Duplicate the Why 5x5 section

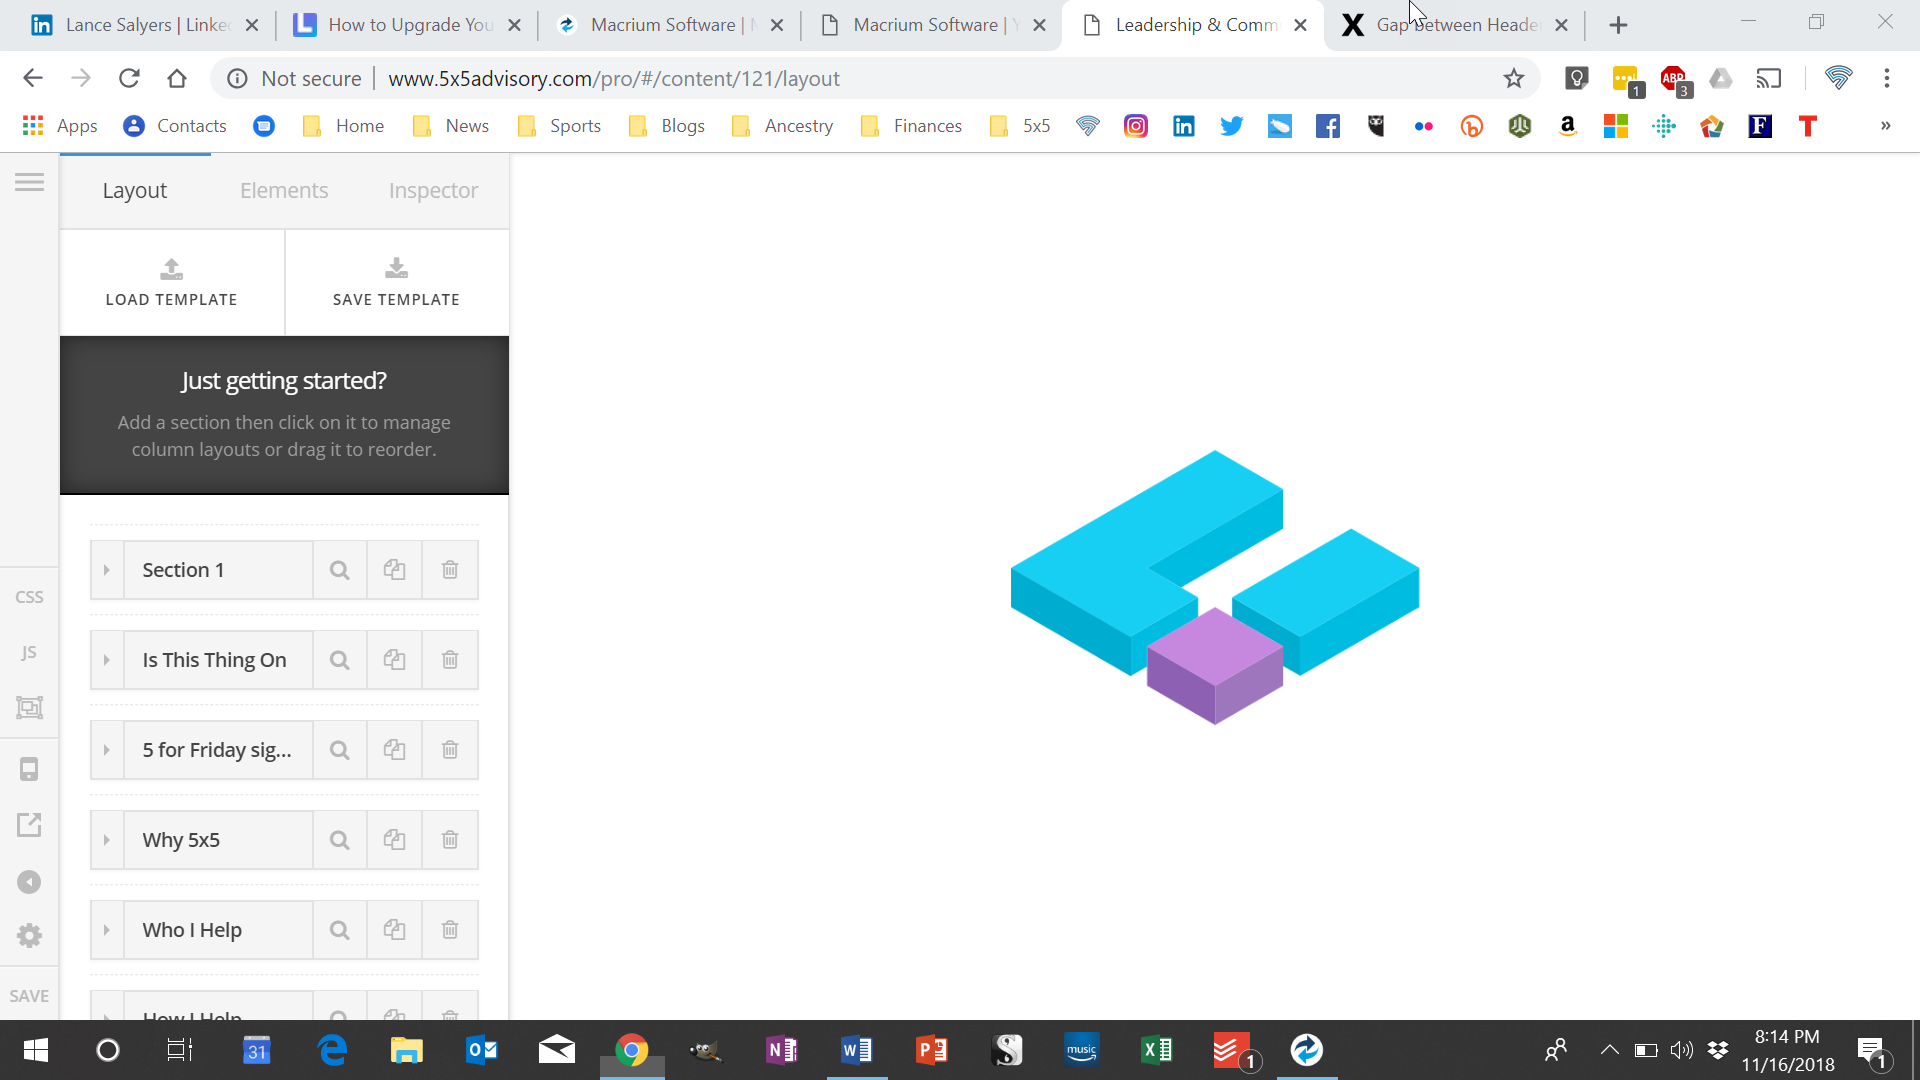pos(394,840)
